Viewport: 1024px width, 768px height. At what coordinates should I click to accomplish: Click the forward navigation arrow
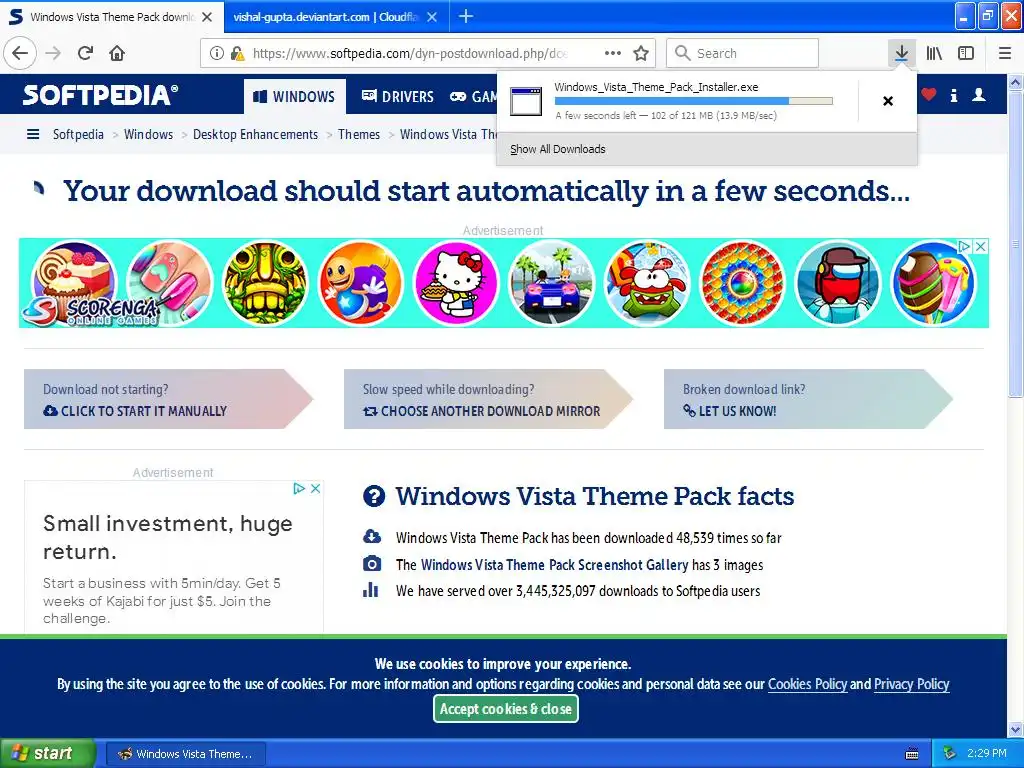tap(54, 53)
